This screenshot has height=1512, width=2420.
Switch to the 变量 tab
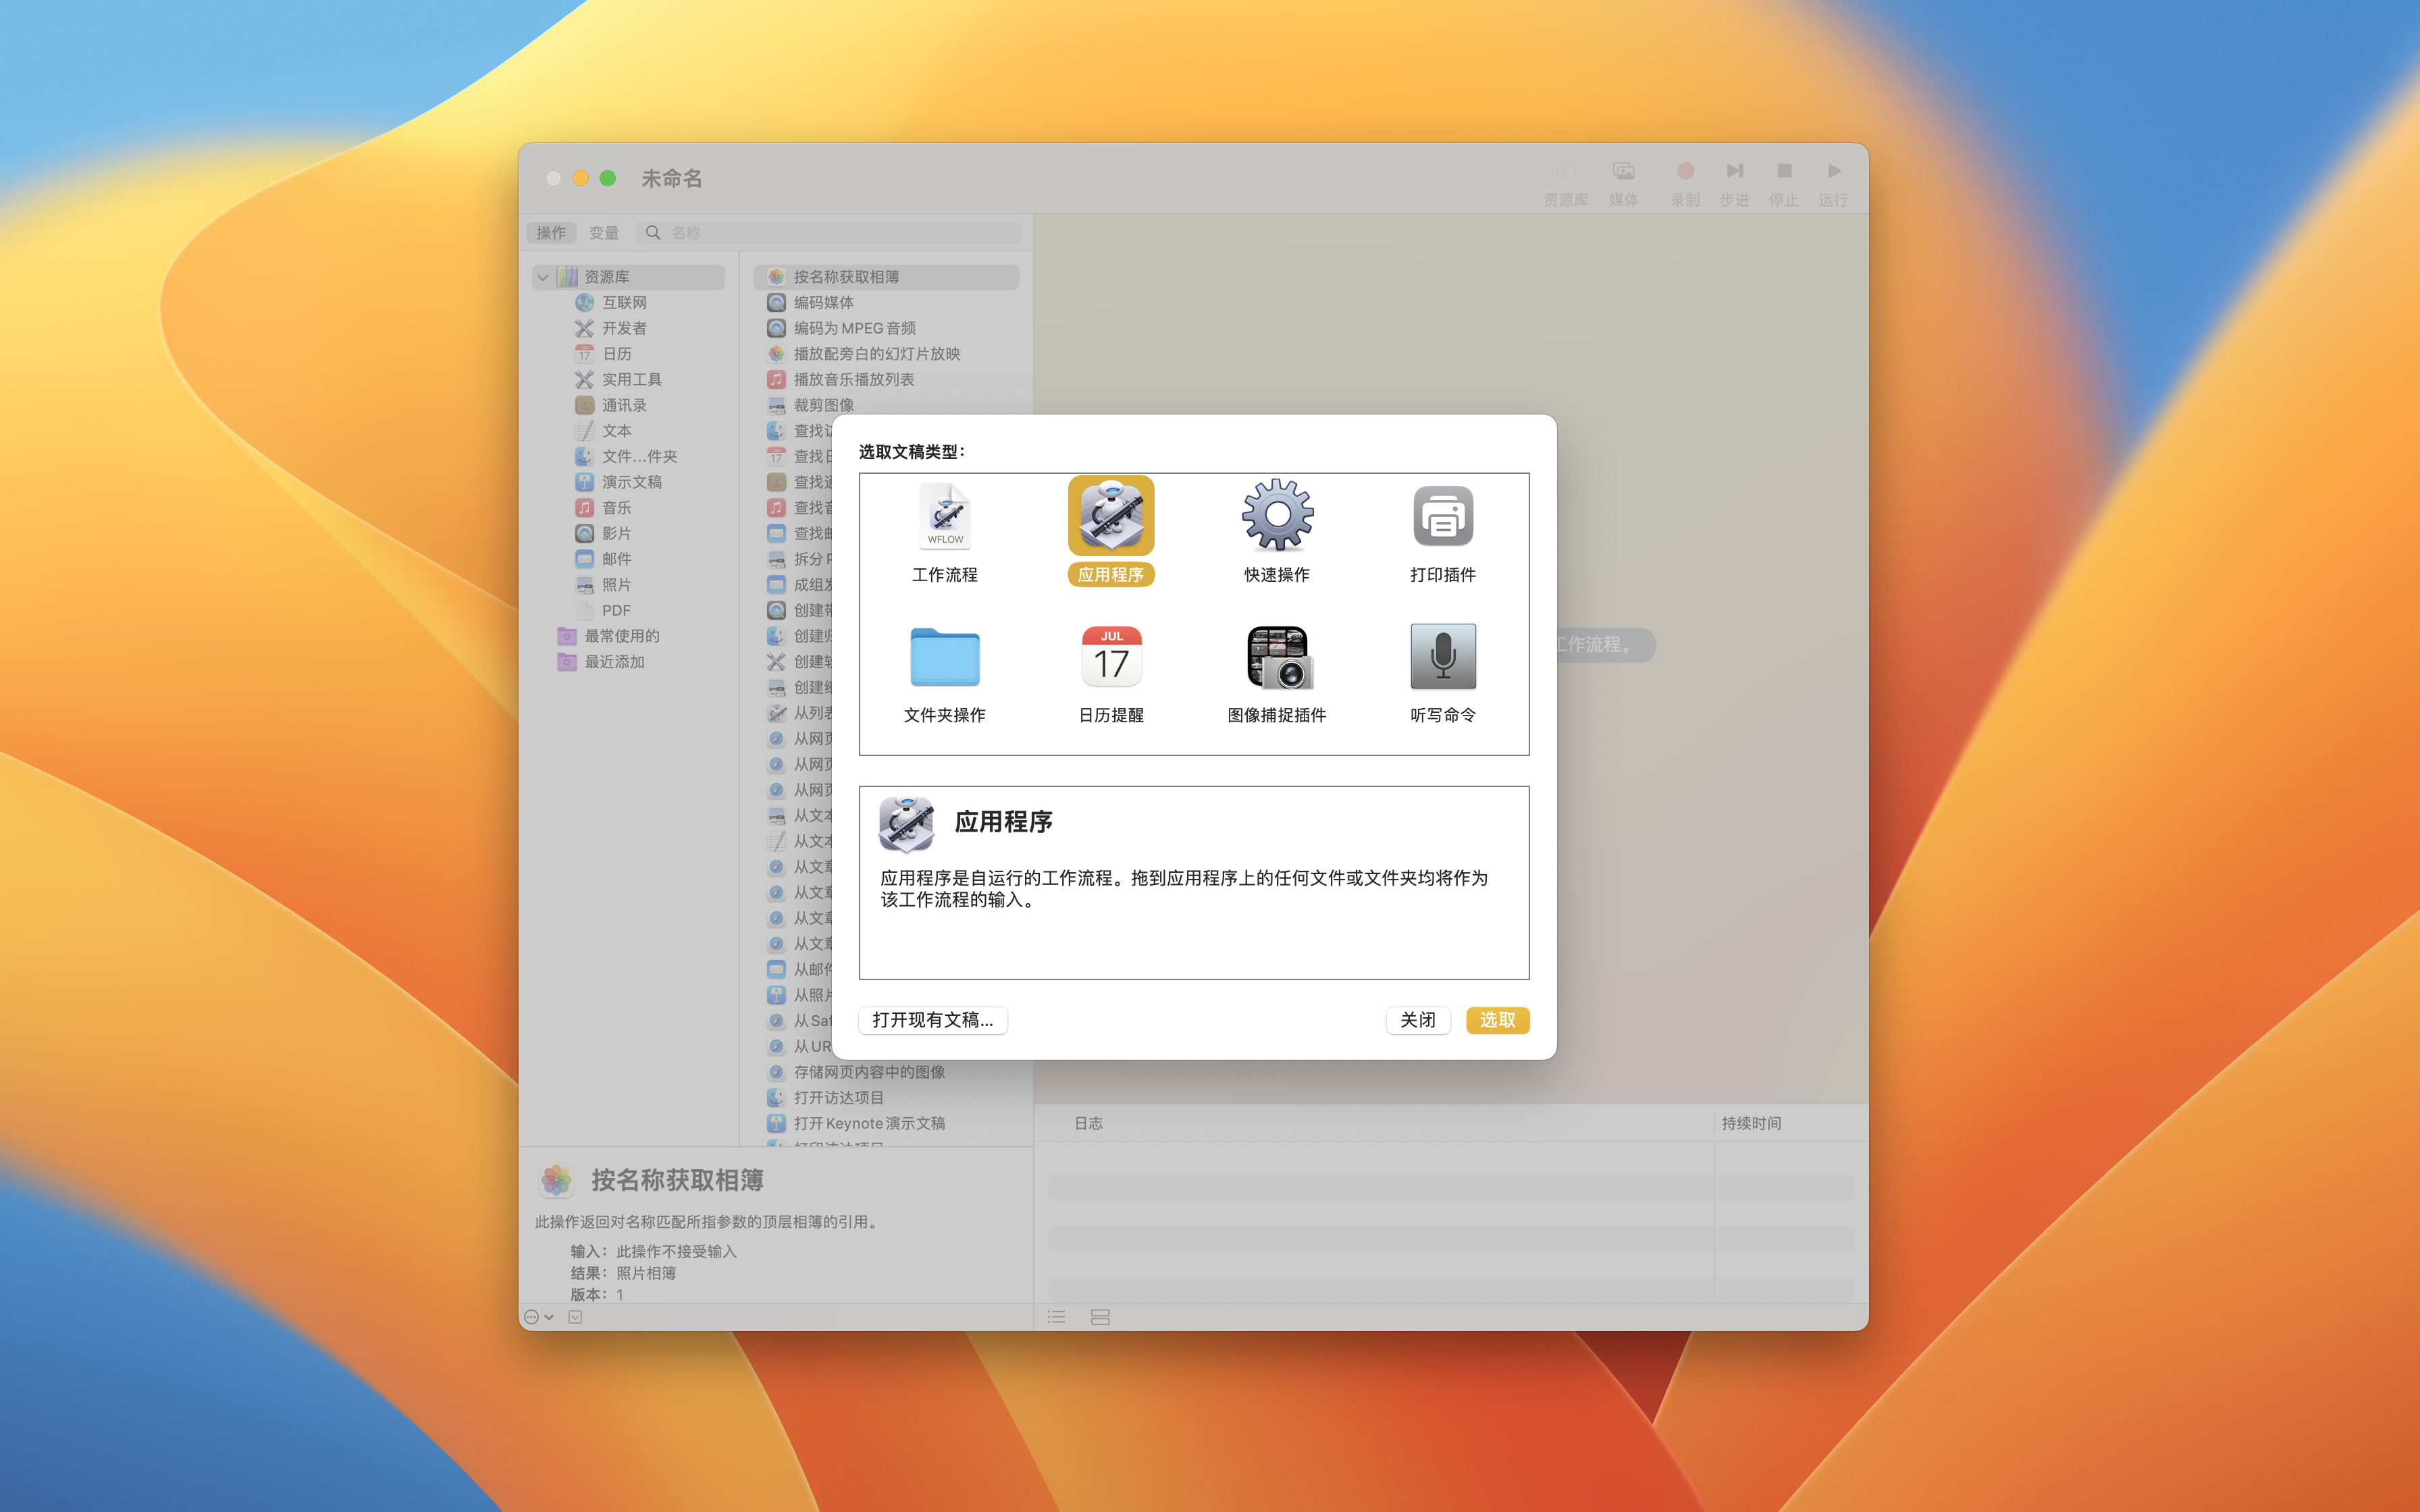(x=603, y=233)
